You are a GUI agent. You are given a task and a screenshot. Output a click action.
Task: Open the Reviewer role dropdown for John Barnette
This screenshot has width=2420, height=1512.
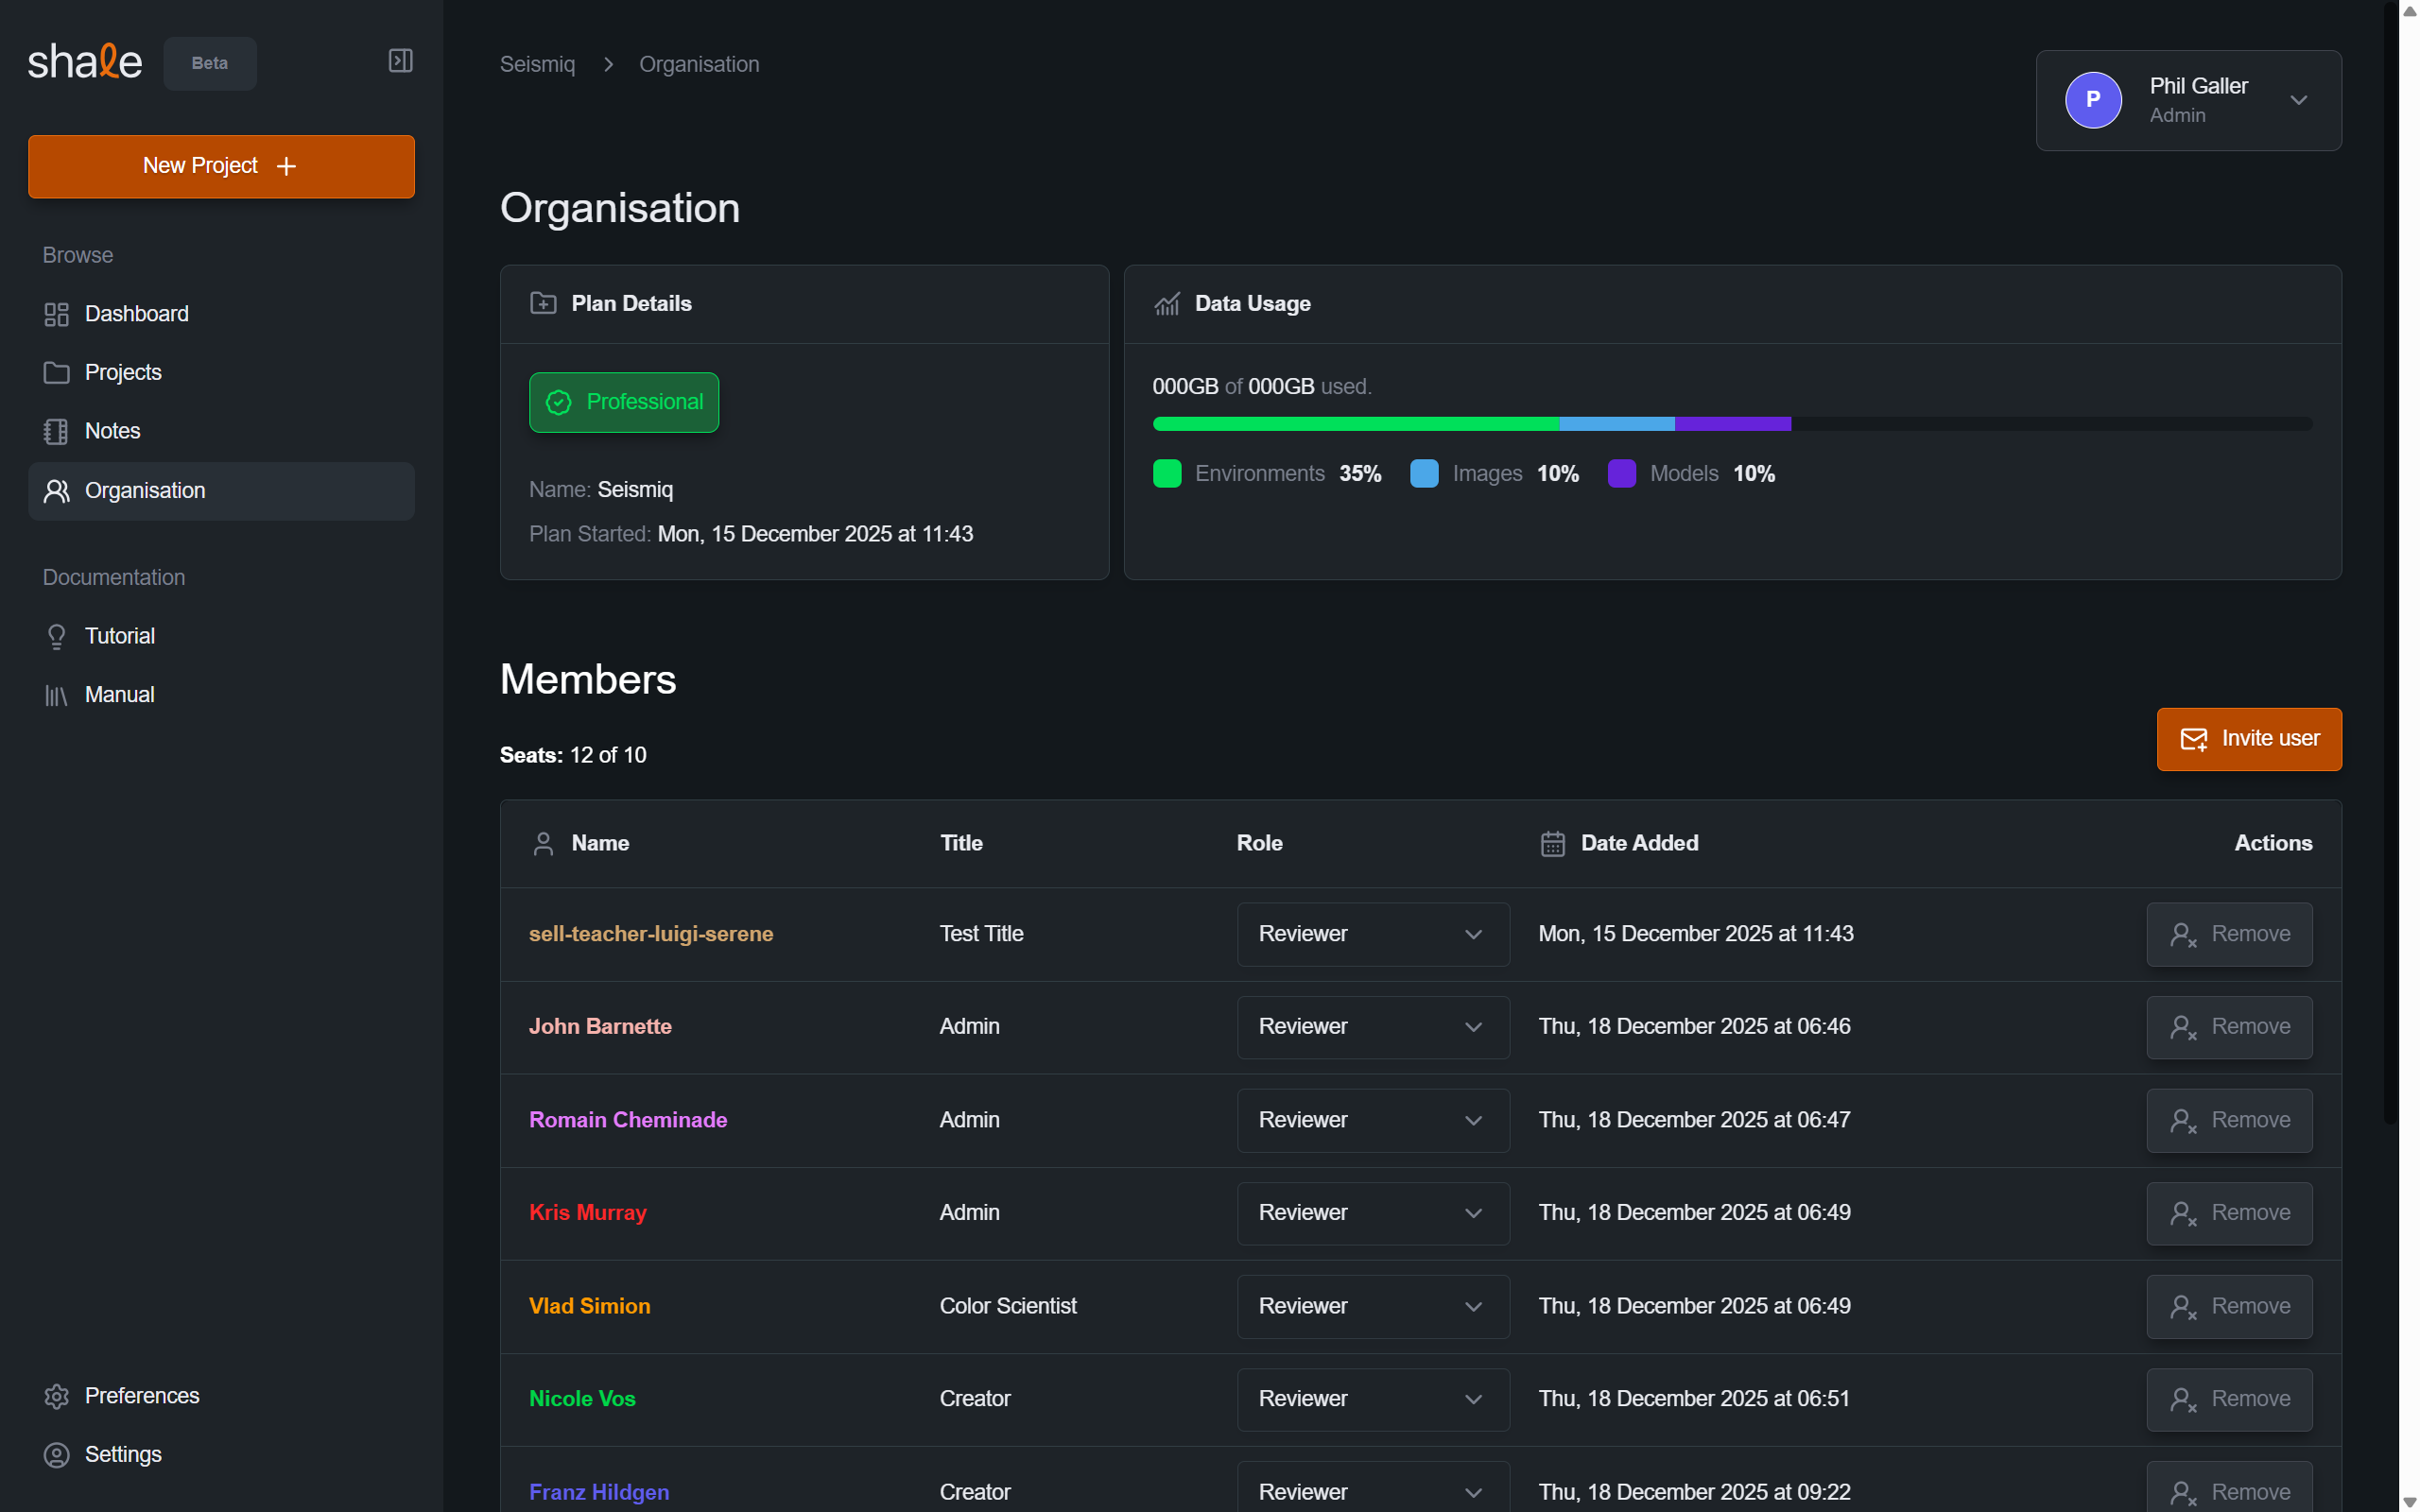[x=1372, y=1026]
